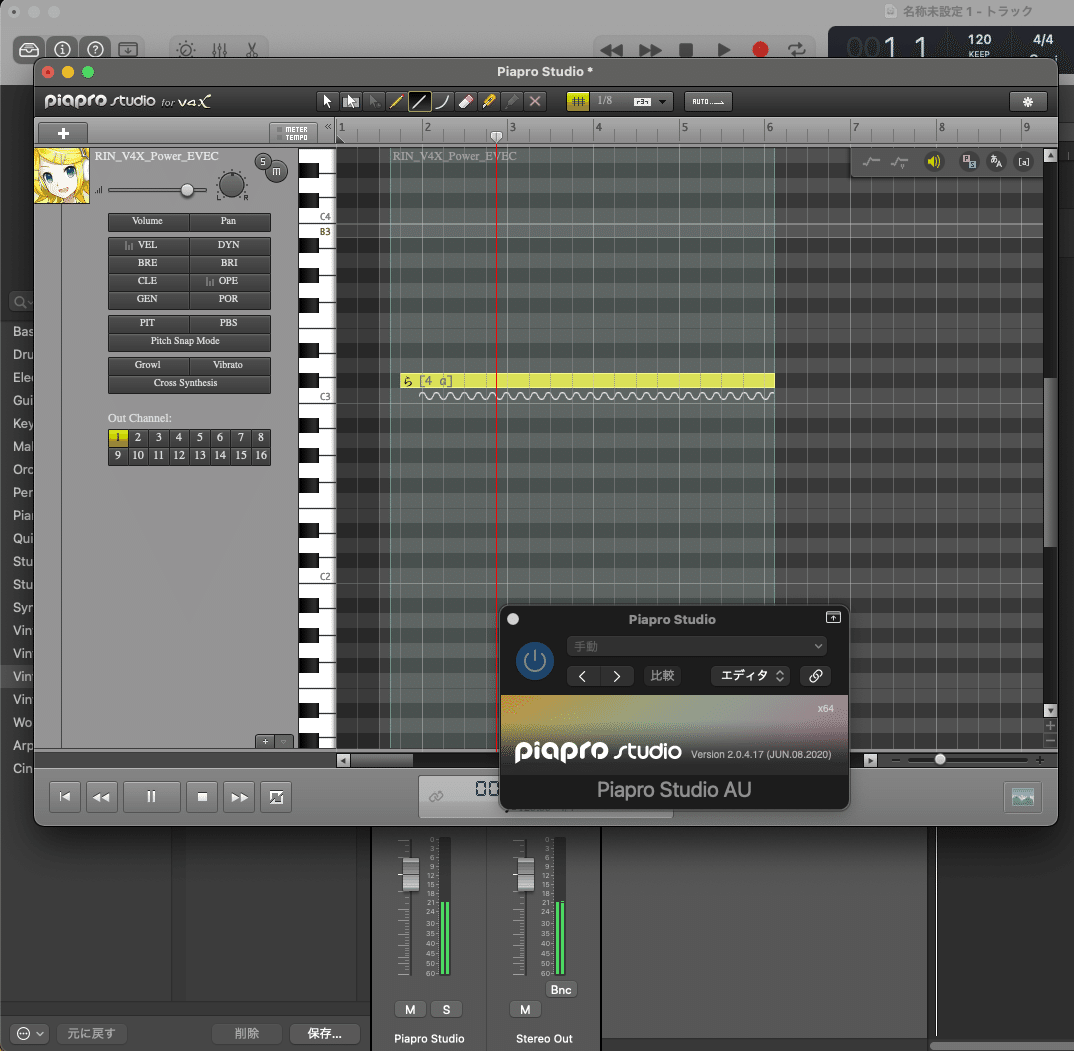This screenshot has width=1074, height=1051.
Task: Select the arrow pointer tool
Action: (x=327, y=101)
